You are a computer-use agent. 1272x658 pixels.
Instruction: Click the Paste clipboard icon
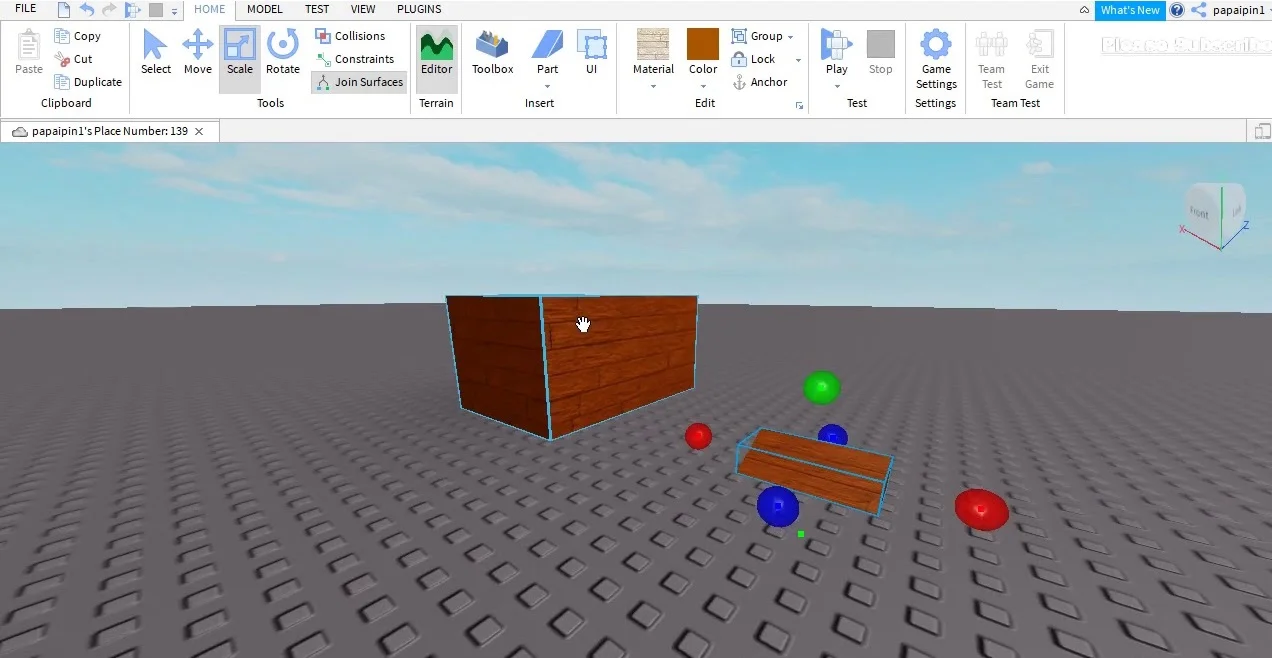coord(29,52)
